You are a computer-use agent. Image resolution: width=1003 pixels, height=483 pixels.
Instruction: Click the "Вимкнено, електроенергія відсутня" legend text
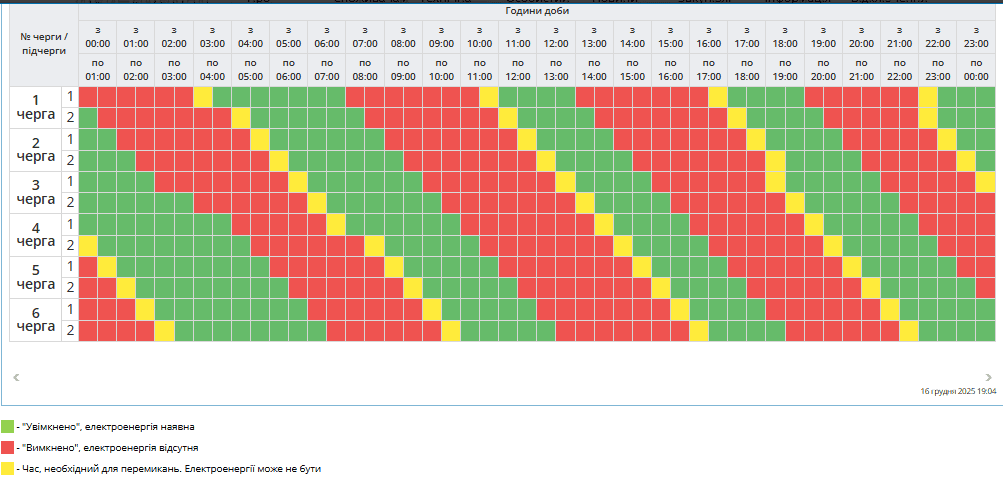[x=109, y=447]
